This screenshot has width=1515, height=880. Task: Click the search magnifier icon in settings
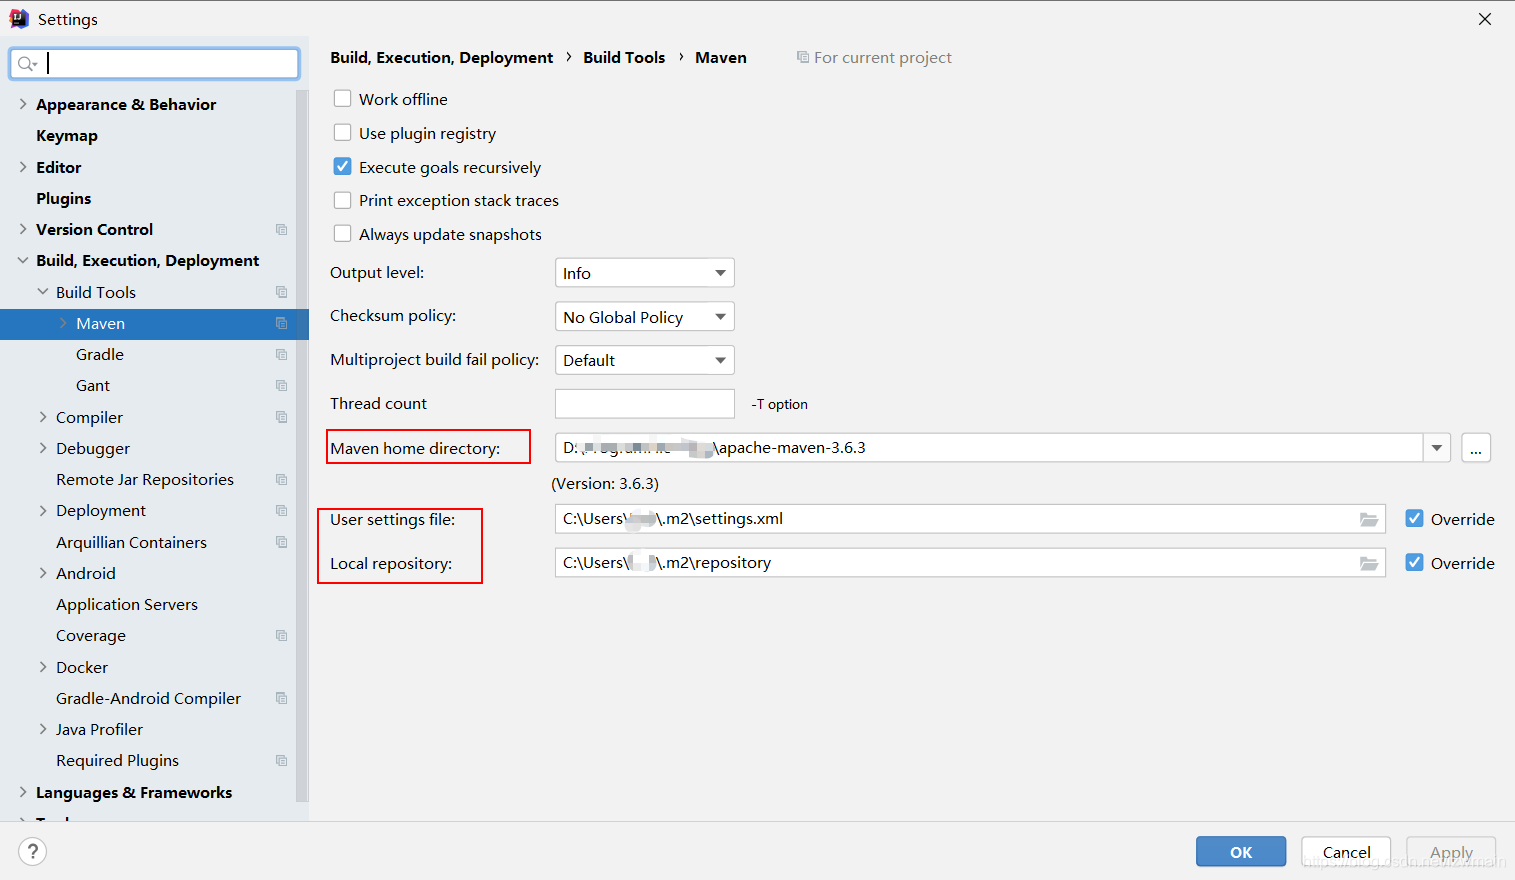coord(26,64)
